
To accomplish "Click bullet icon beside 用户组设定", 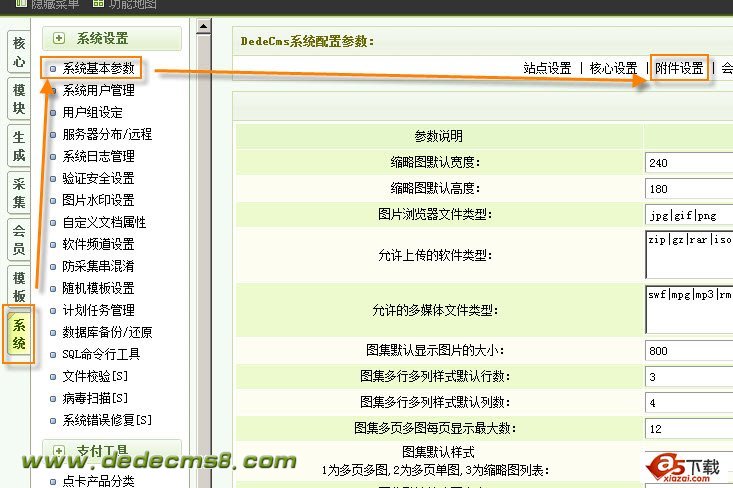I will [x=53, y=113].
